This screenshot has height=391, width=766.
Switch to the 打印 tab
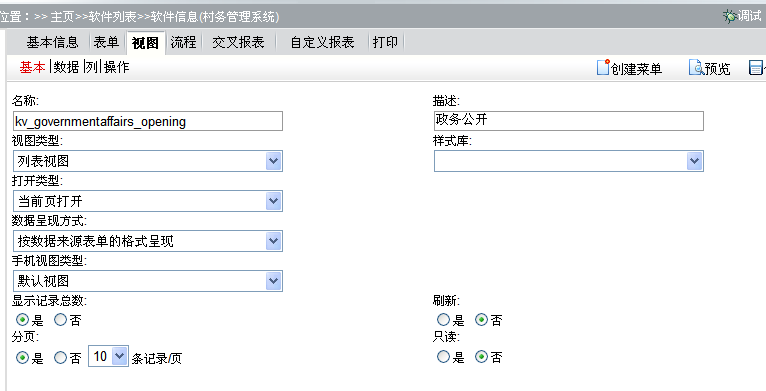(385, 43)
